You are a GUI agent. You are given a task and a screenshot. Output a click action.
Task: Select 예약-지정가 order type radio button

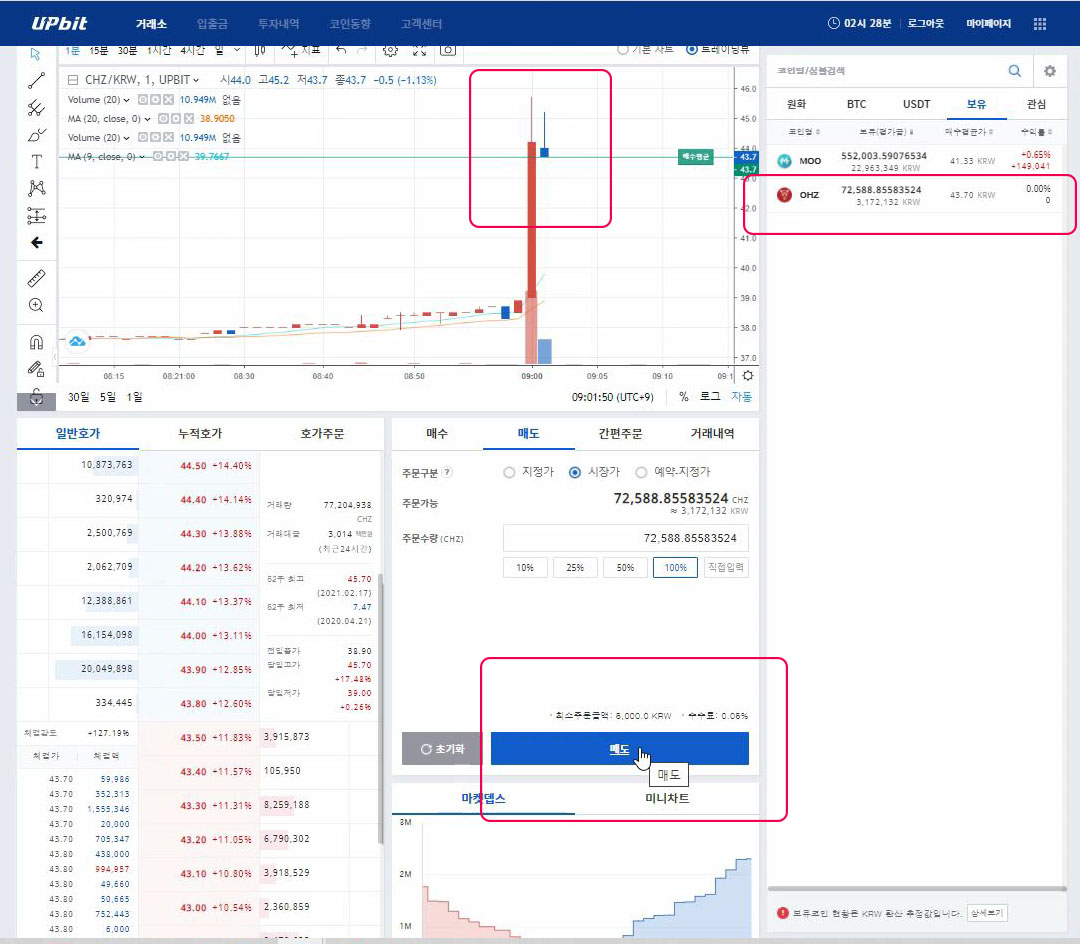[x=642, y=472]
